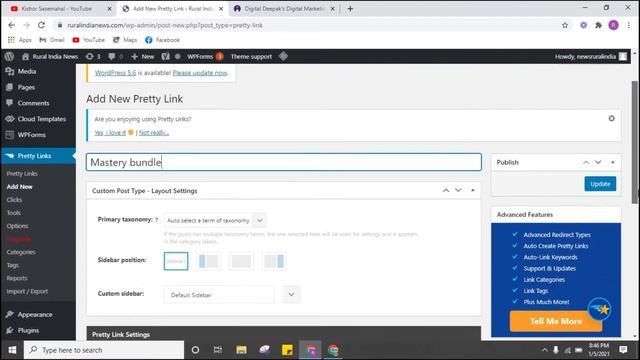Open WordPress logo menu in admin bar

9,56
